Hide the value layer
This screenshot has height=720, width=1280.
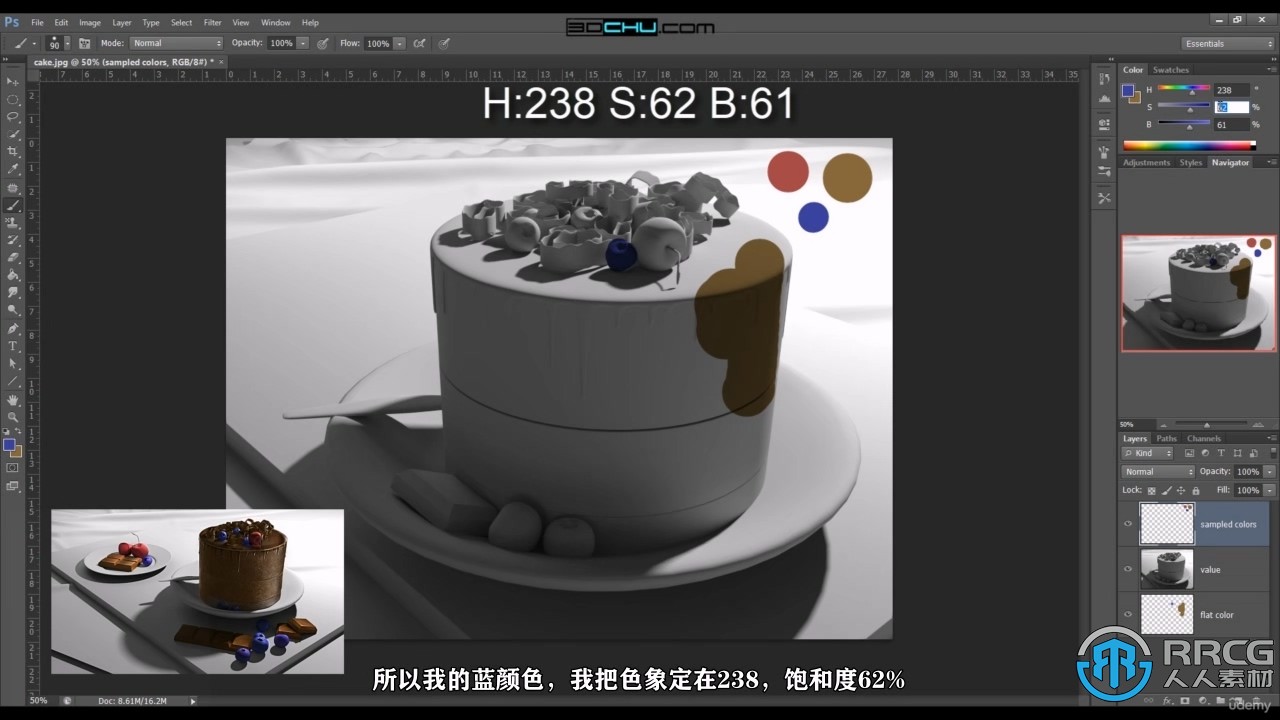[x=1128, y=569]
